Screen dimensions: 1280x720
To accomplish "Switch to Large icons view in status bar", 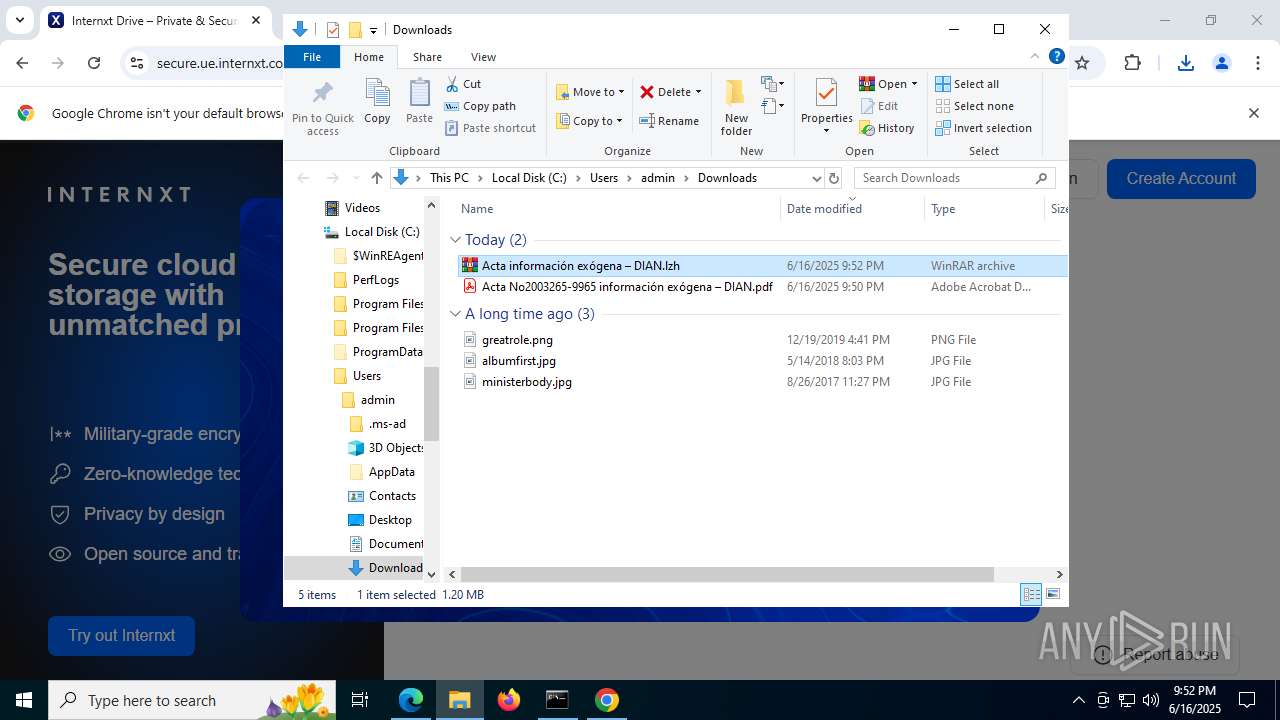I will (1053, 595).
